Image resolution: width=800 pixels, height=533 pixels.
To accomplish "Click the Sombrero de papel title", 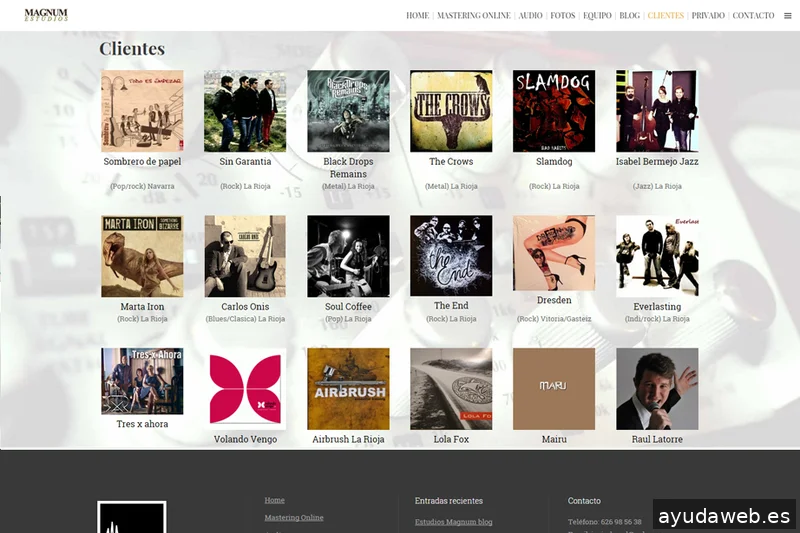I will tap(142, 161).
